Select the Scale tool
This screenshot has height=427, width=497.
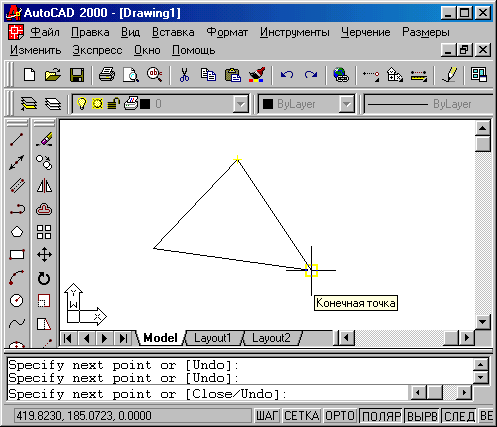click(x=44, y=301)
